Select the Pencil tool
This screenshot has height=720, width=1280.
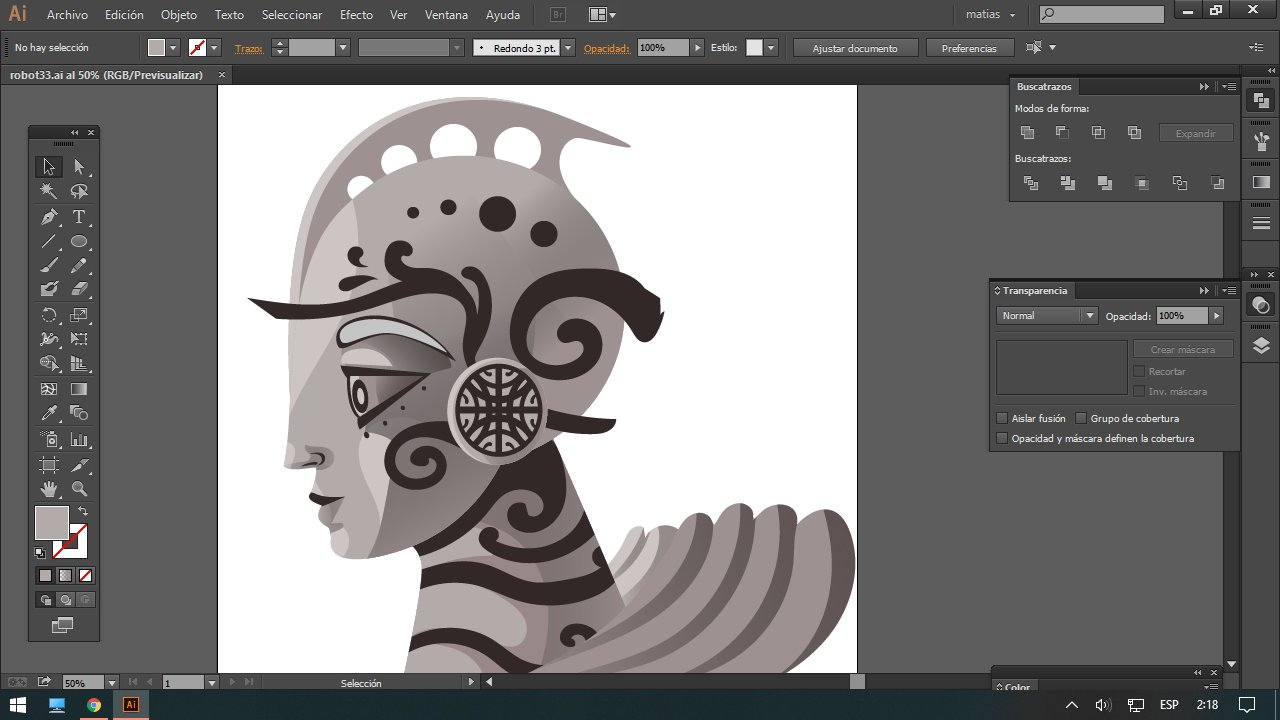pyautogui.click(x=79, y=266)
